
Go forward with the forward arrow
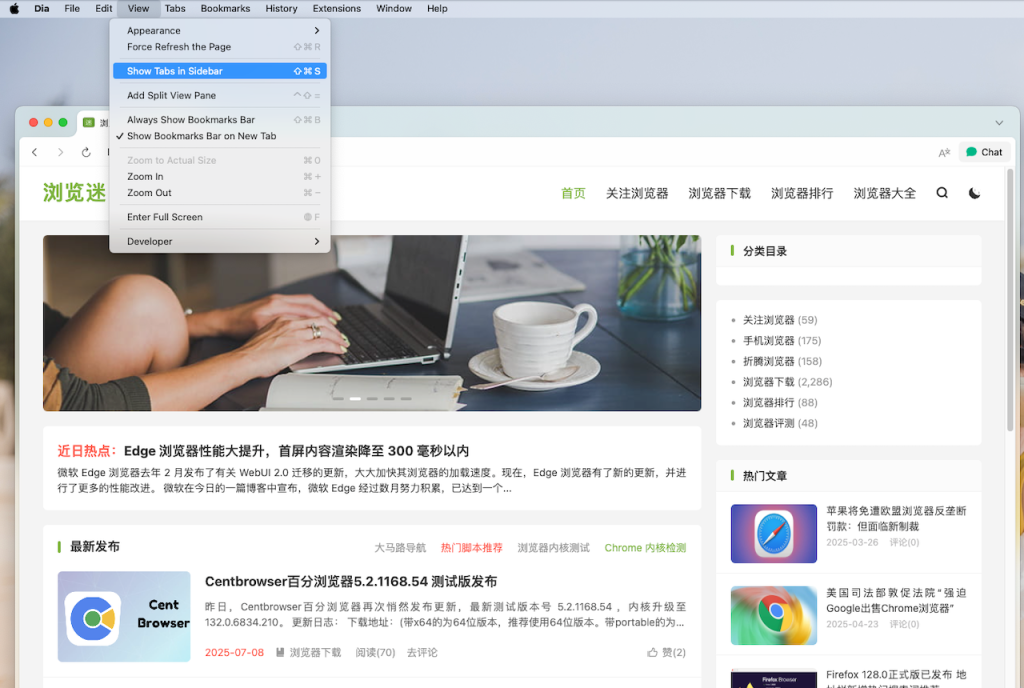[60, 152]
